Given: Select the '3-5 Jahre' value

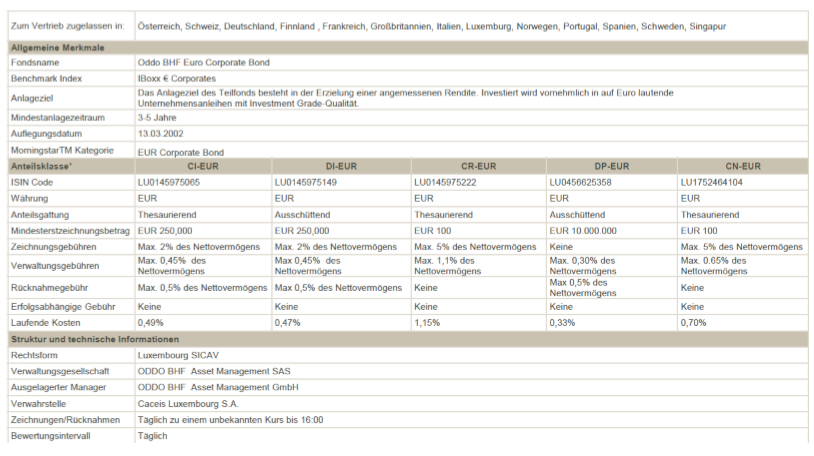Looking at the screenshot, I should 157,117.
